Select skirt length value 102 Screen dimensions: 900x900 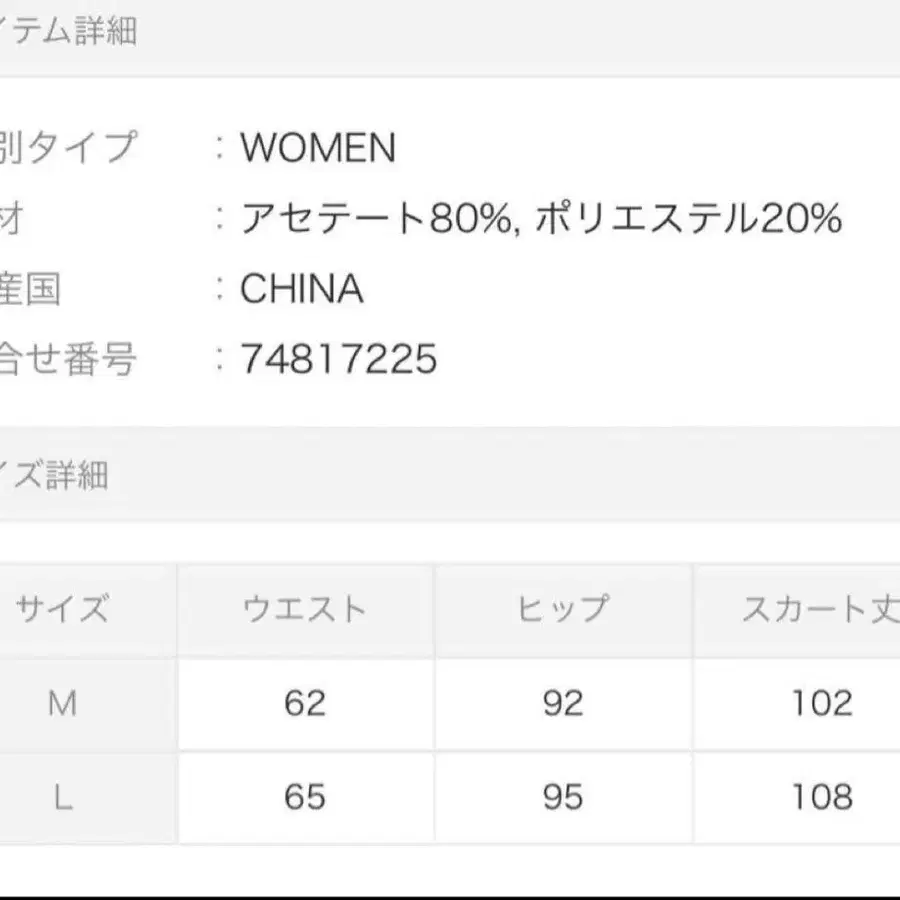click(x=821, y=704)
